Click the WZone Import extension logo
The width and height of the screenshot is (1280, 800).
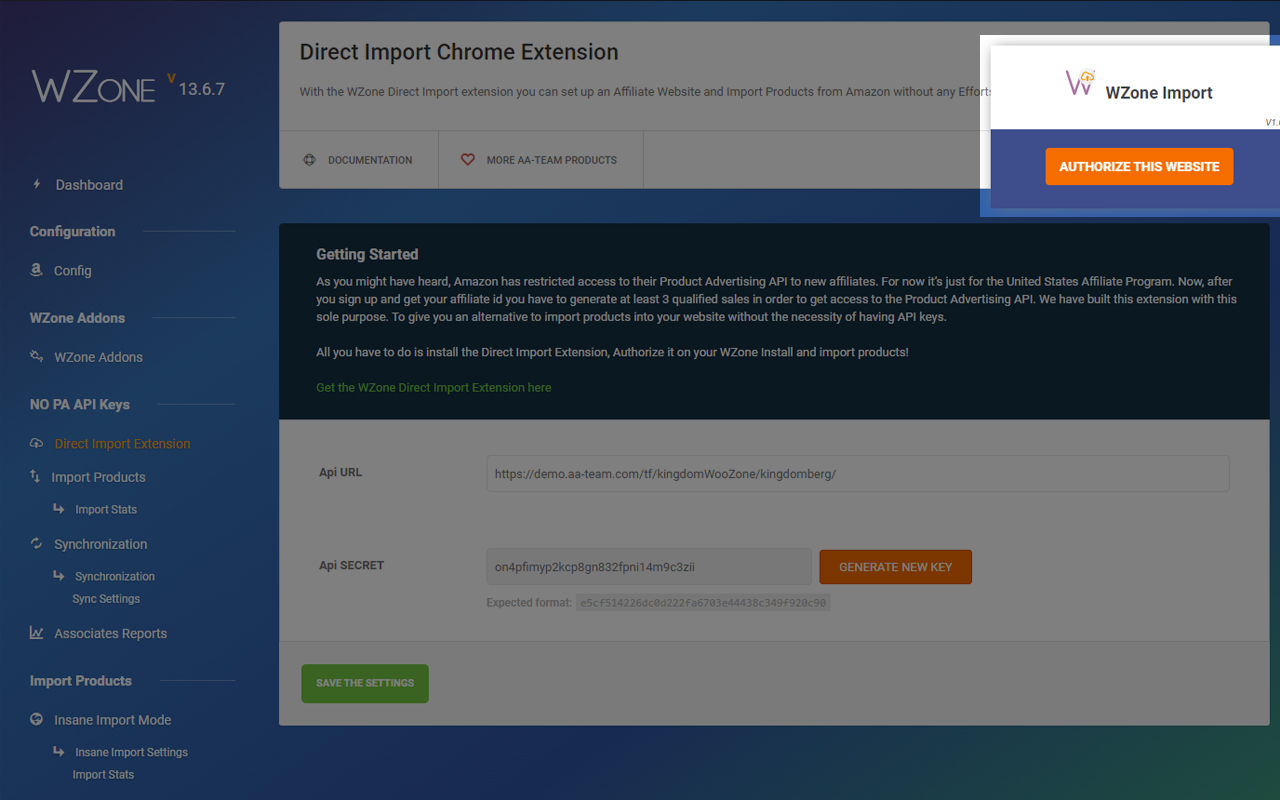pos(1081,83)
